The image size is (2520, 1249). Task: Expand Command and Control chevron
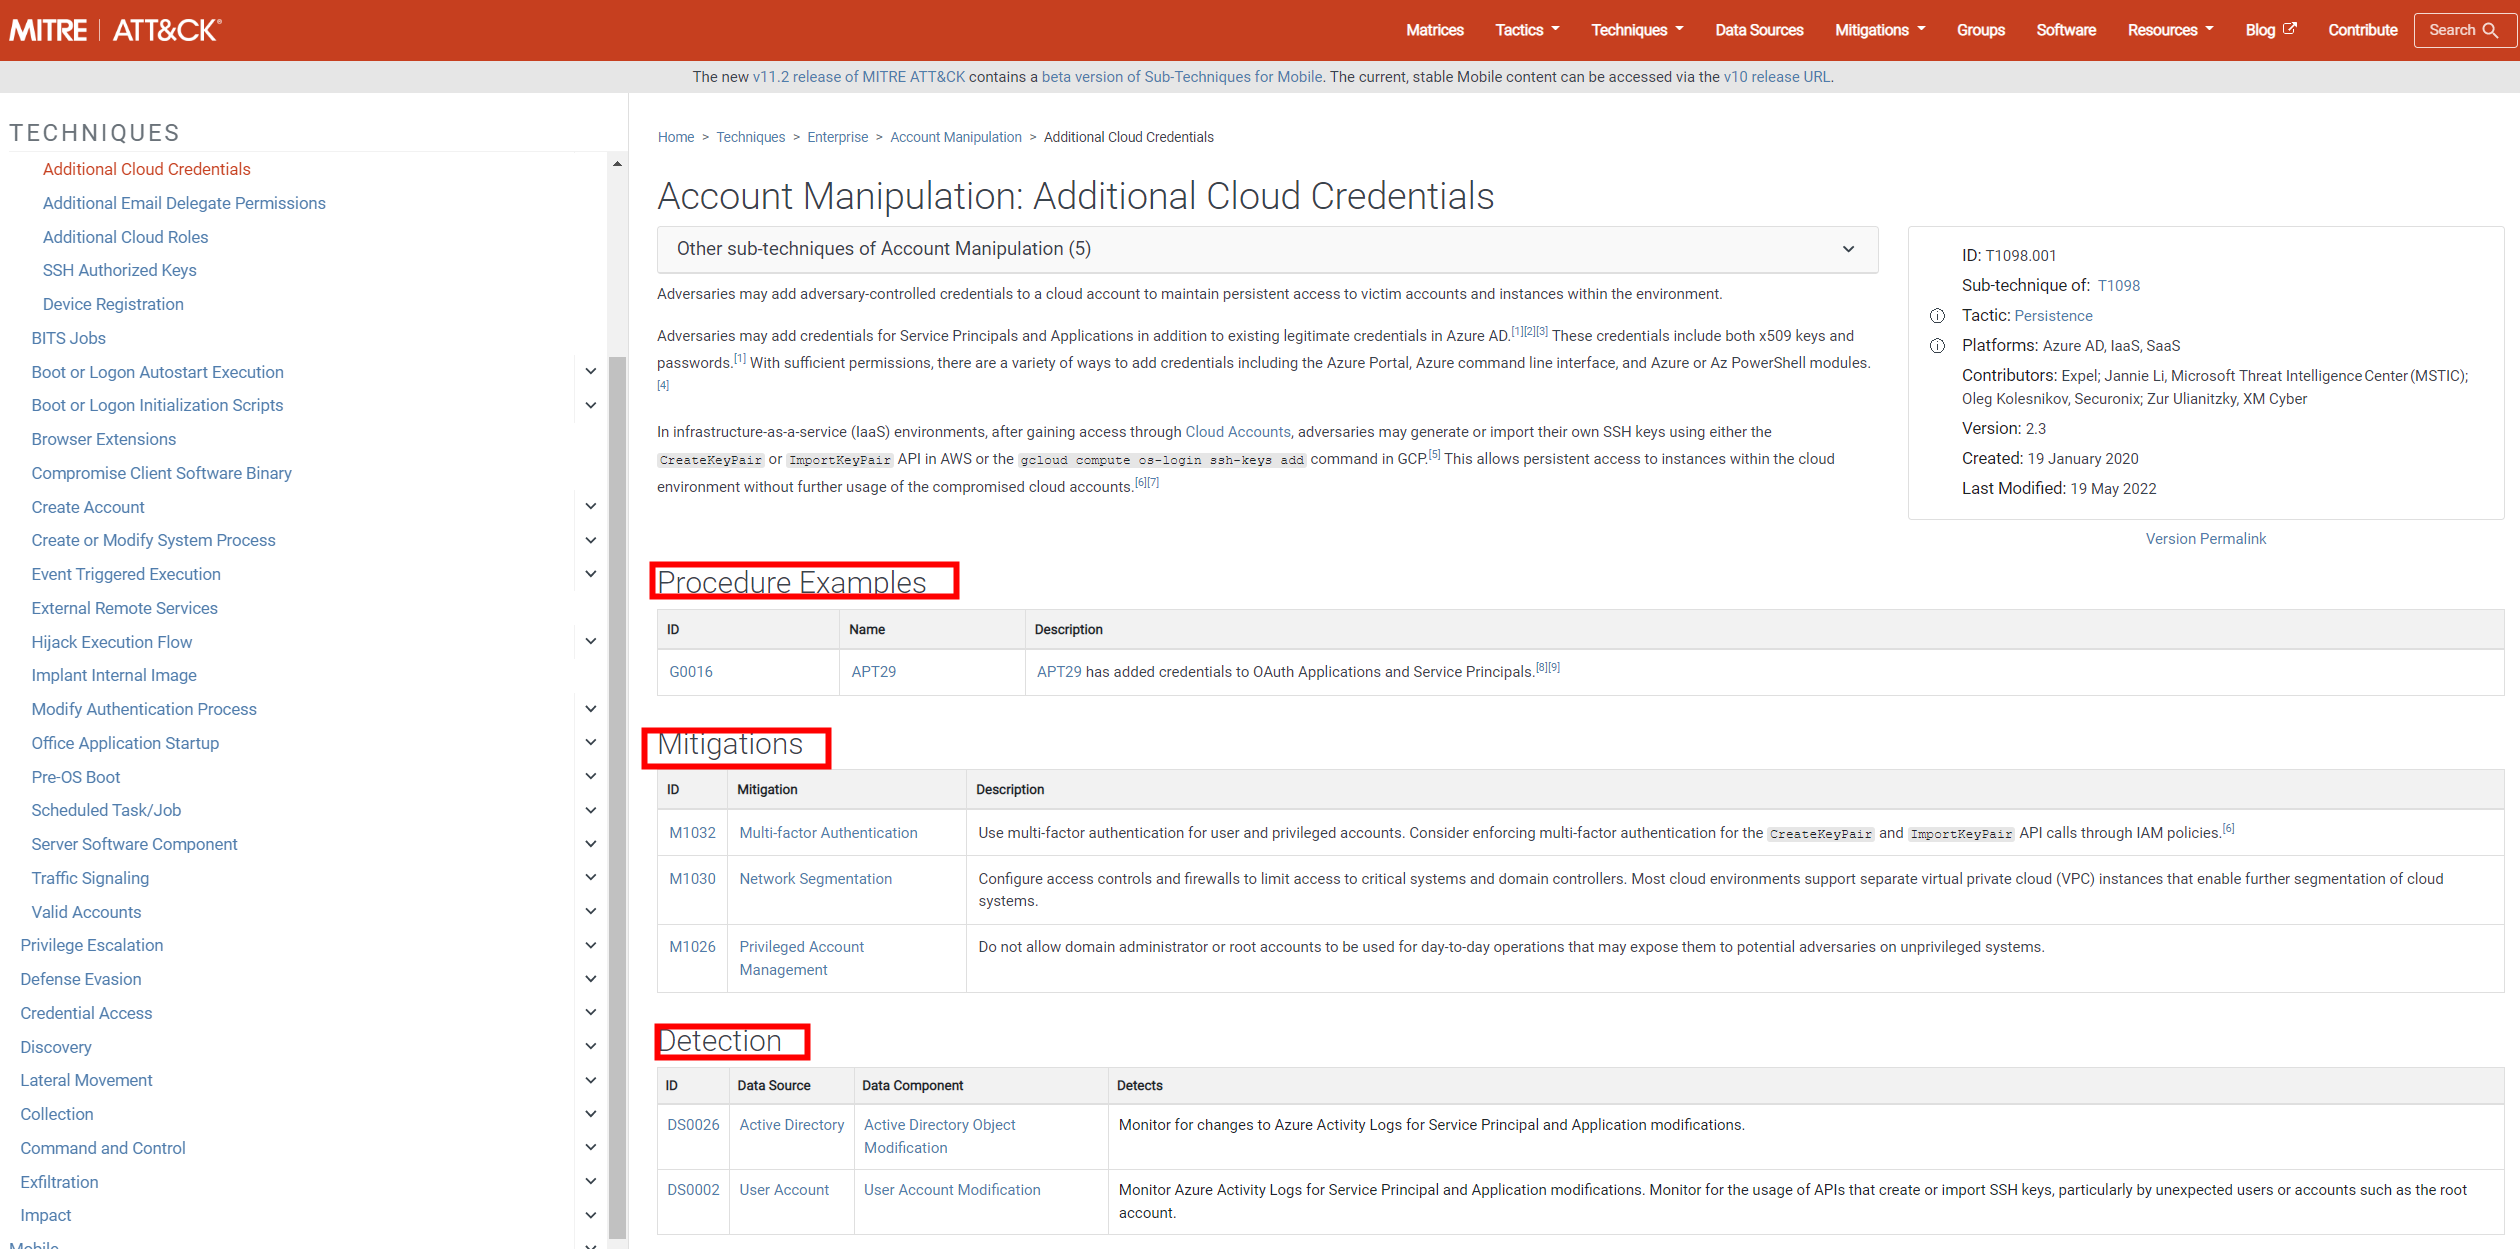coord(591,1147)
